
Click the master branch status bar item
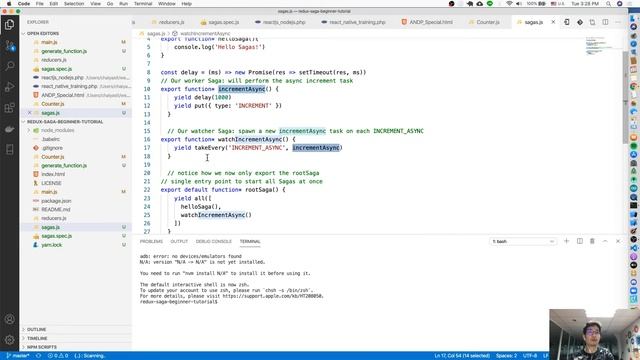click(18, 356)
